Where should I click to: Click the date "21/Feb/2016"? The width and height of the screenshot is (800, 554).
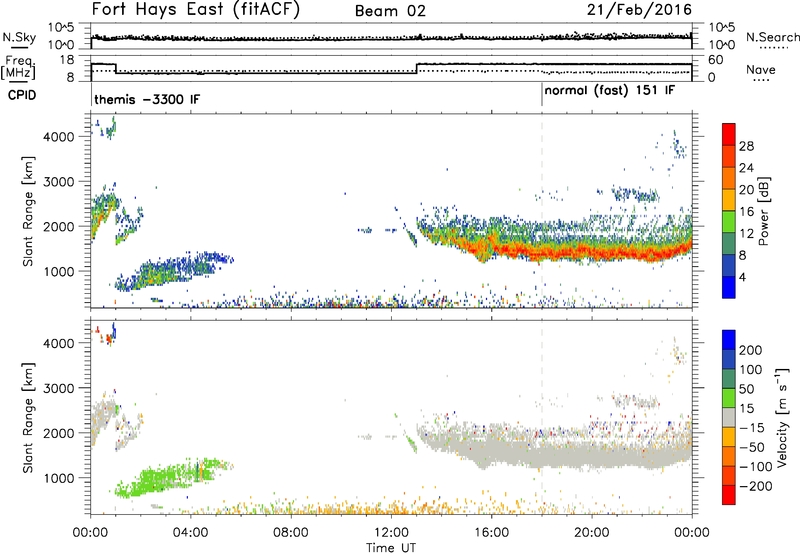[x=639, y=10]
